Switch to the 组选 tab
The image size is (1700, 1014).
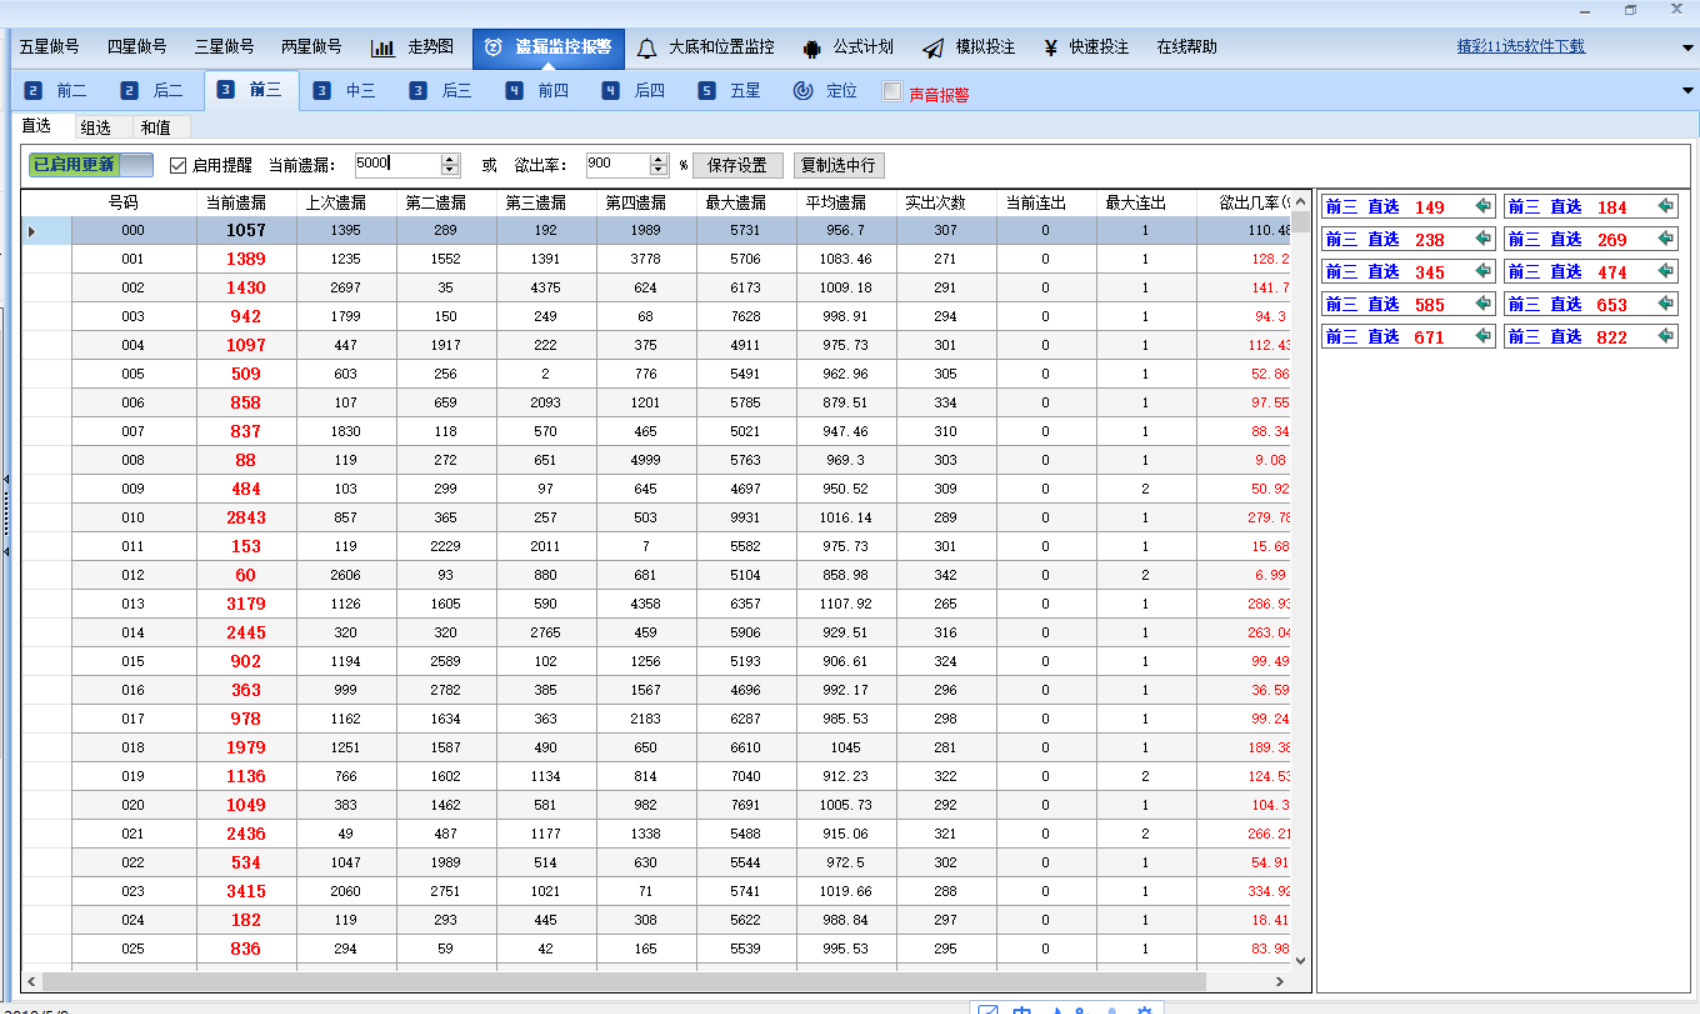[x=99, y=126]
